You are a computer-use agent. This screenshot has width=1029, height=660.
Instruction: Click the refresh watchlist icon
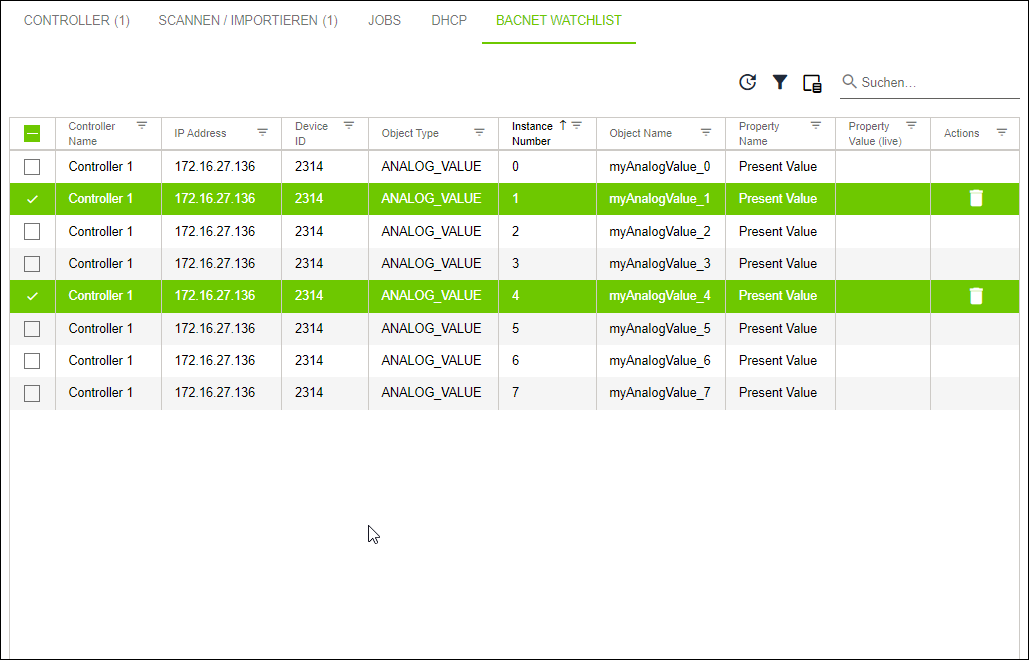pos(747,82)
